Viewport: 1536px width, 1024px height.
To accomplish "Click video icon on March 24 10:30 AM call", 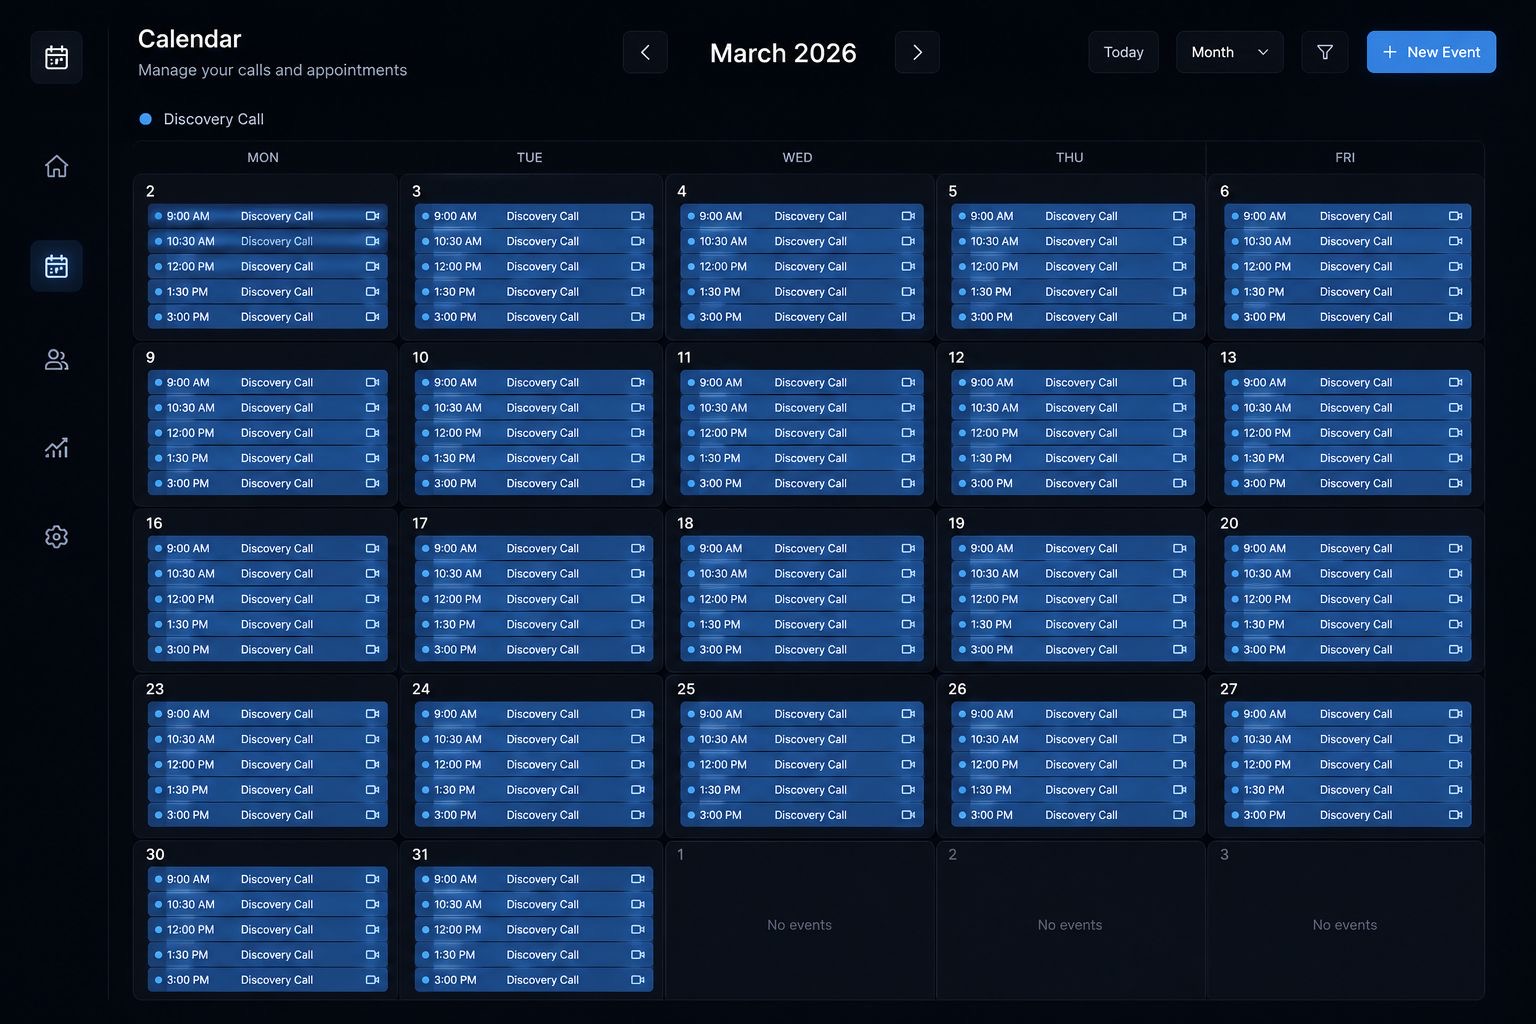I will [638, 739].
